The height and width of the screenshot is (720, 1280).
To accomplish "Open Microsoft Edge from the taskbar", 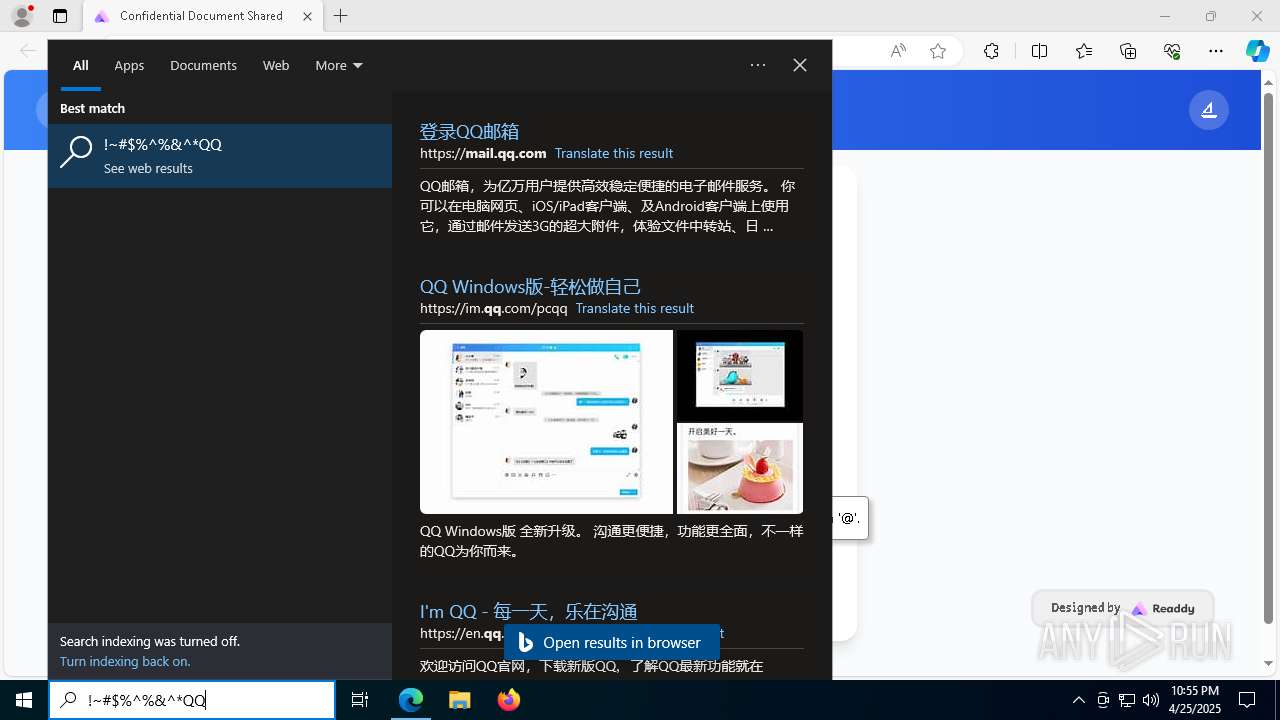I will tap(411, 700).
